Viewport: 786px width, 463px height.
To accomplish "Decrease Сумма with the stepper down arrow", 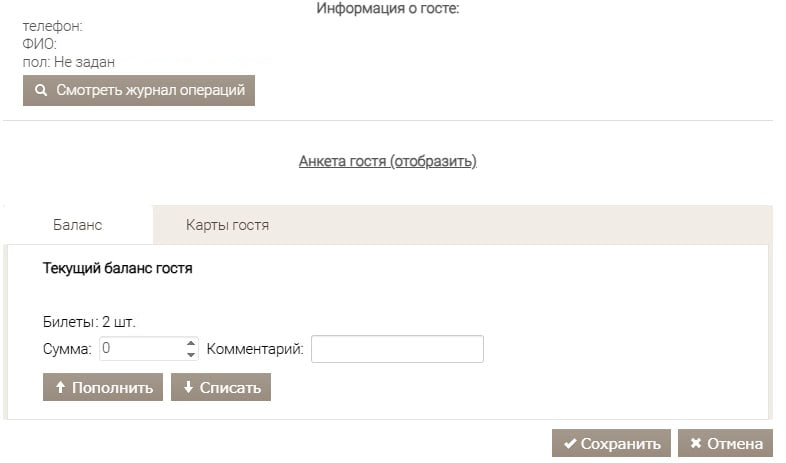I will tap(191, 354).
